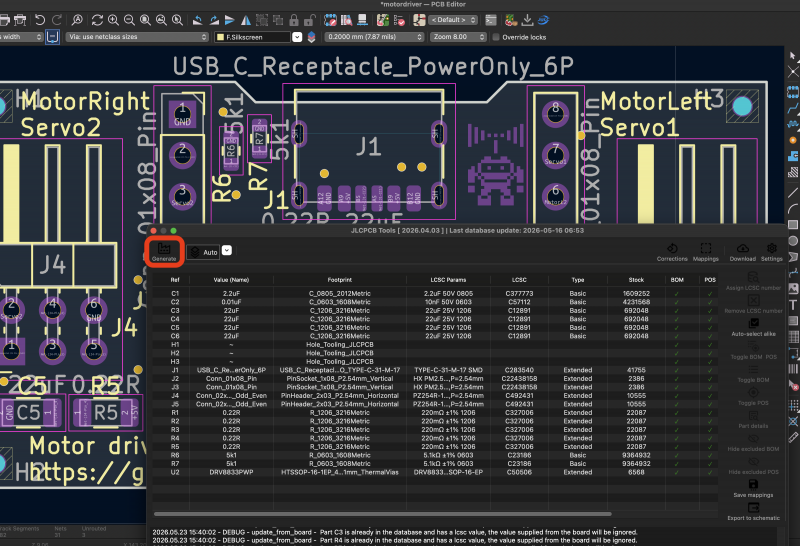Rotate selection counterclockwise
This screenshot has height=546, width=800.
tap(197, 20)
